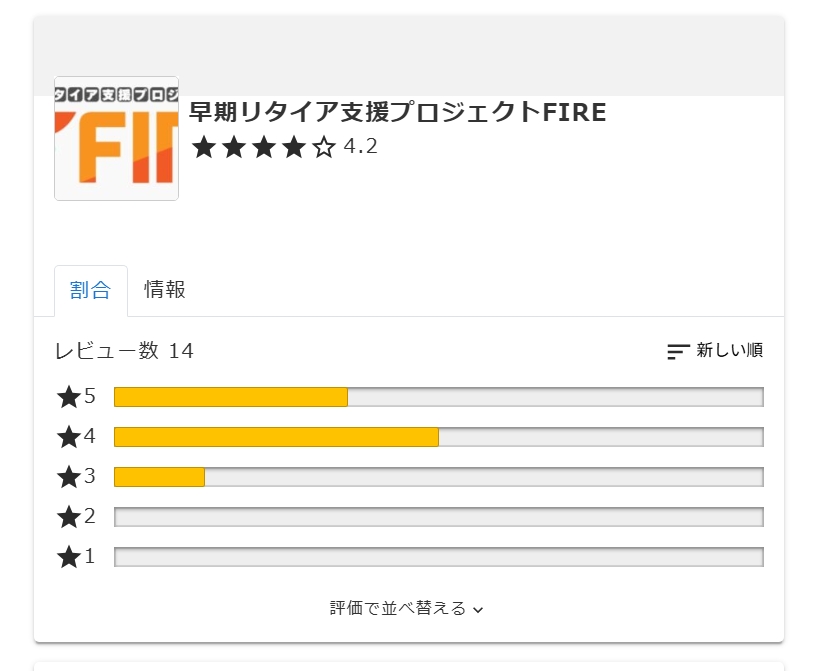Click the first star of 4.2 rating
The image size is (832, 671).
pyautogui.click(x=204, y=148)
